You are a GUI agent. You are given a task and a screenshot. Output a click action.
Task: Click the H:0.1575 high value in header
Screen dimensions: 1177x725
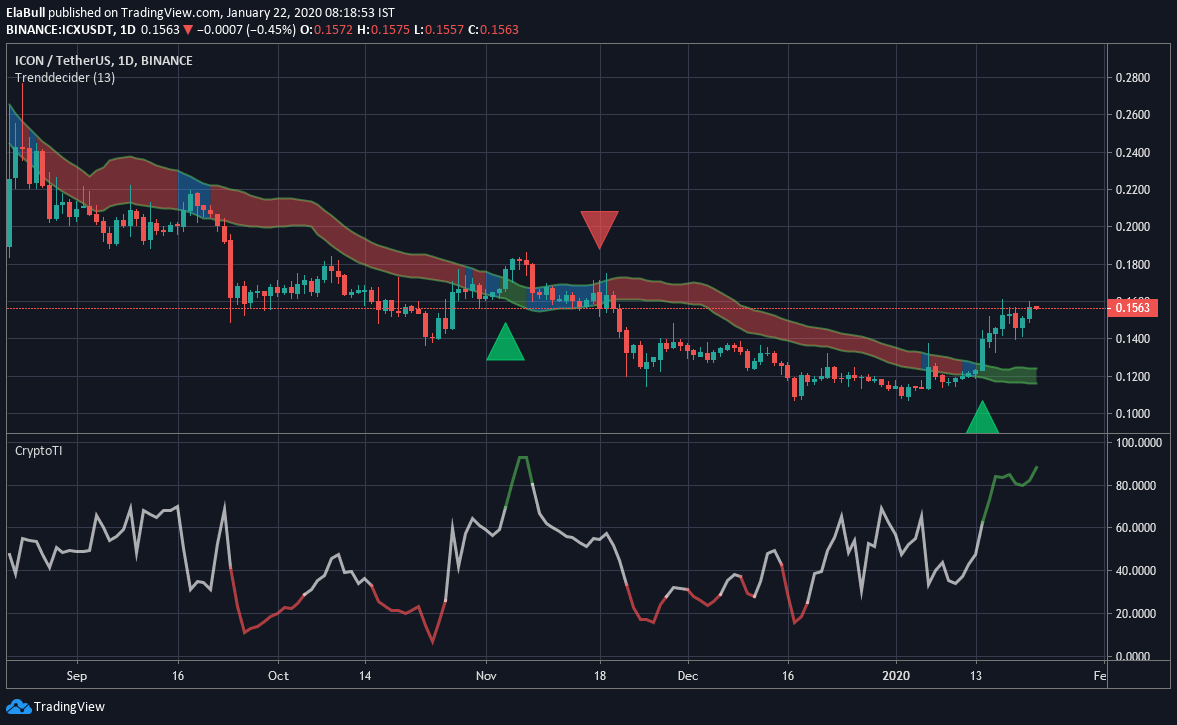383,30
